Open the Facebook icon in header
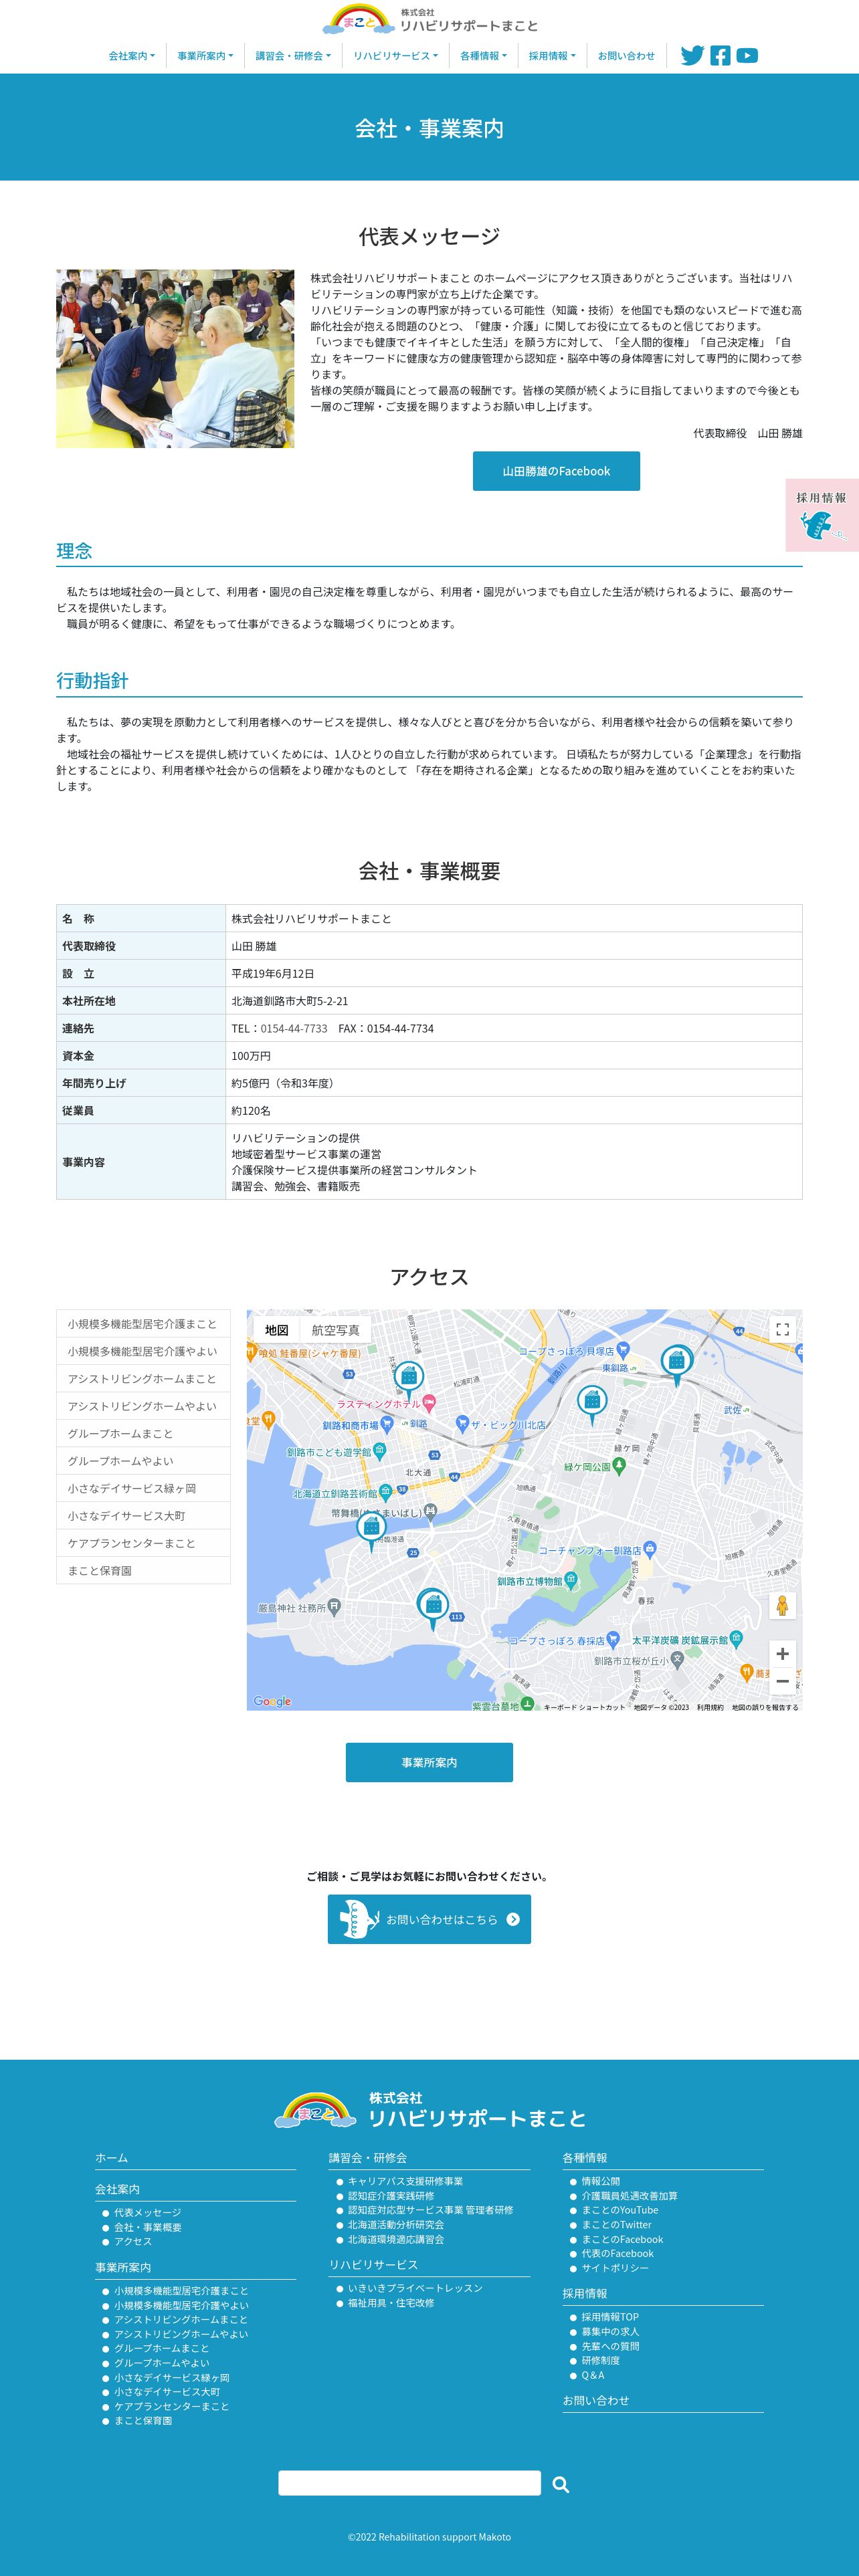 click(x=720, y=56)
